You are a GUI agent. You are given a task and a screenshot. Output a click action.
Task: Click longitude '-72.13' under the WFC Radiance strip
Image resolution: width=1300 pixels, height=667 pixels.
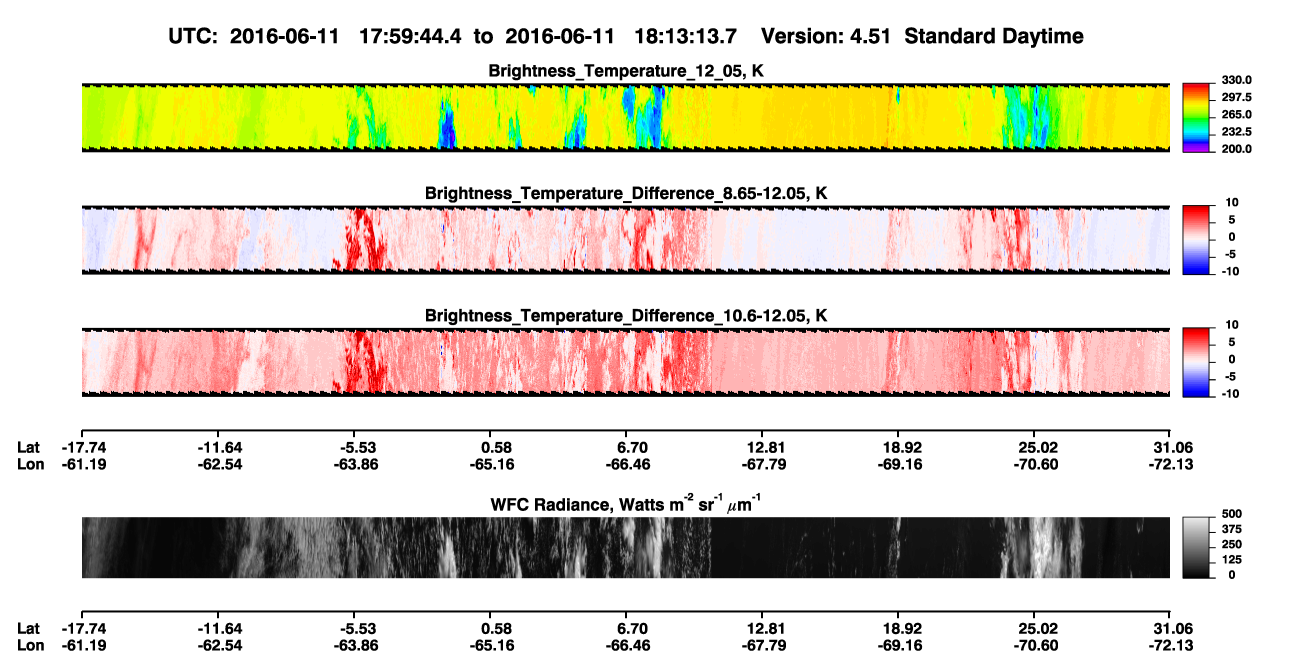point(1169,646)
